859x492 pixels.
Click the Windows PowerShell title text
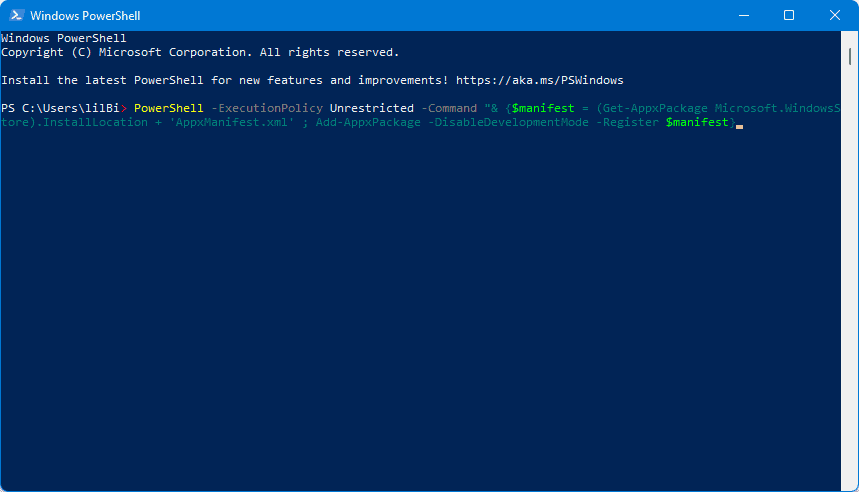coord(85,16)
